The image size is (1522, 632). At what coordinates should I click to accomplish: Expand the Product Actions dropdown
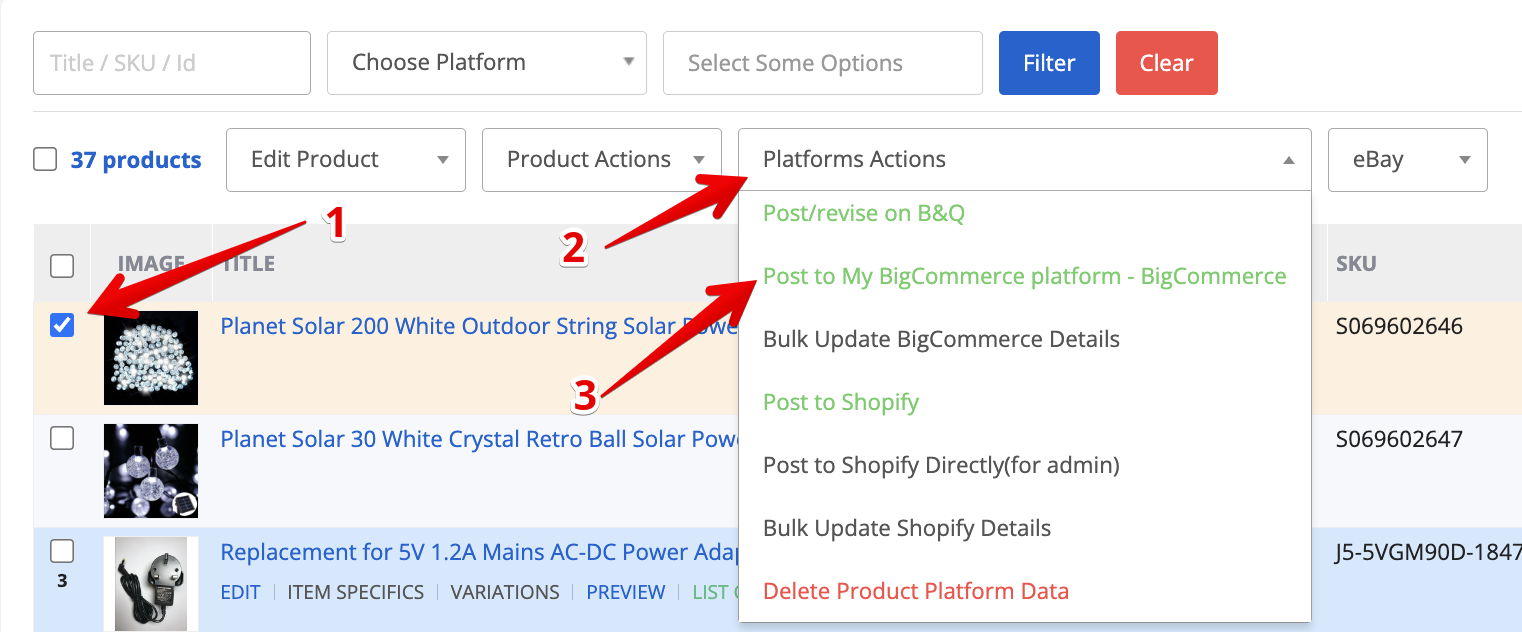pyautogui.click(x=602, y=160)
